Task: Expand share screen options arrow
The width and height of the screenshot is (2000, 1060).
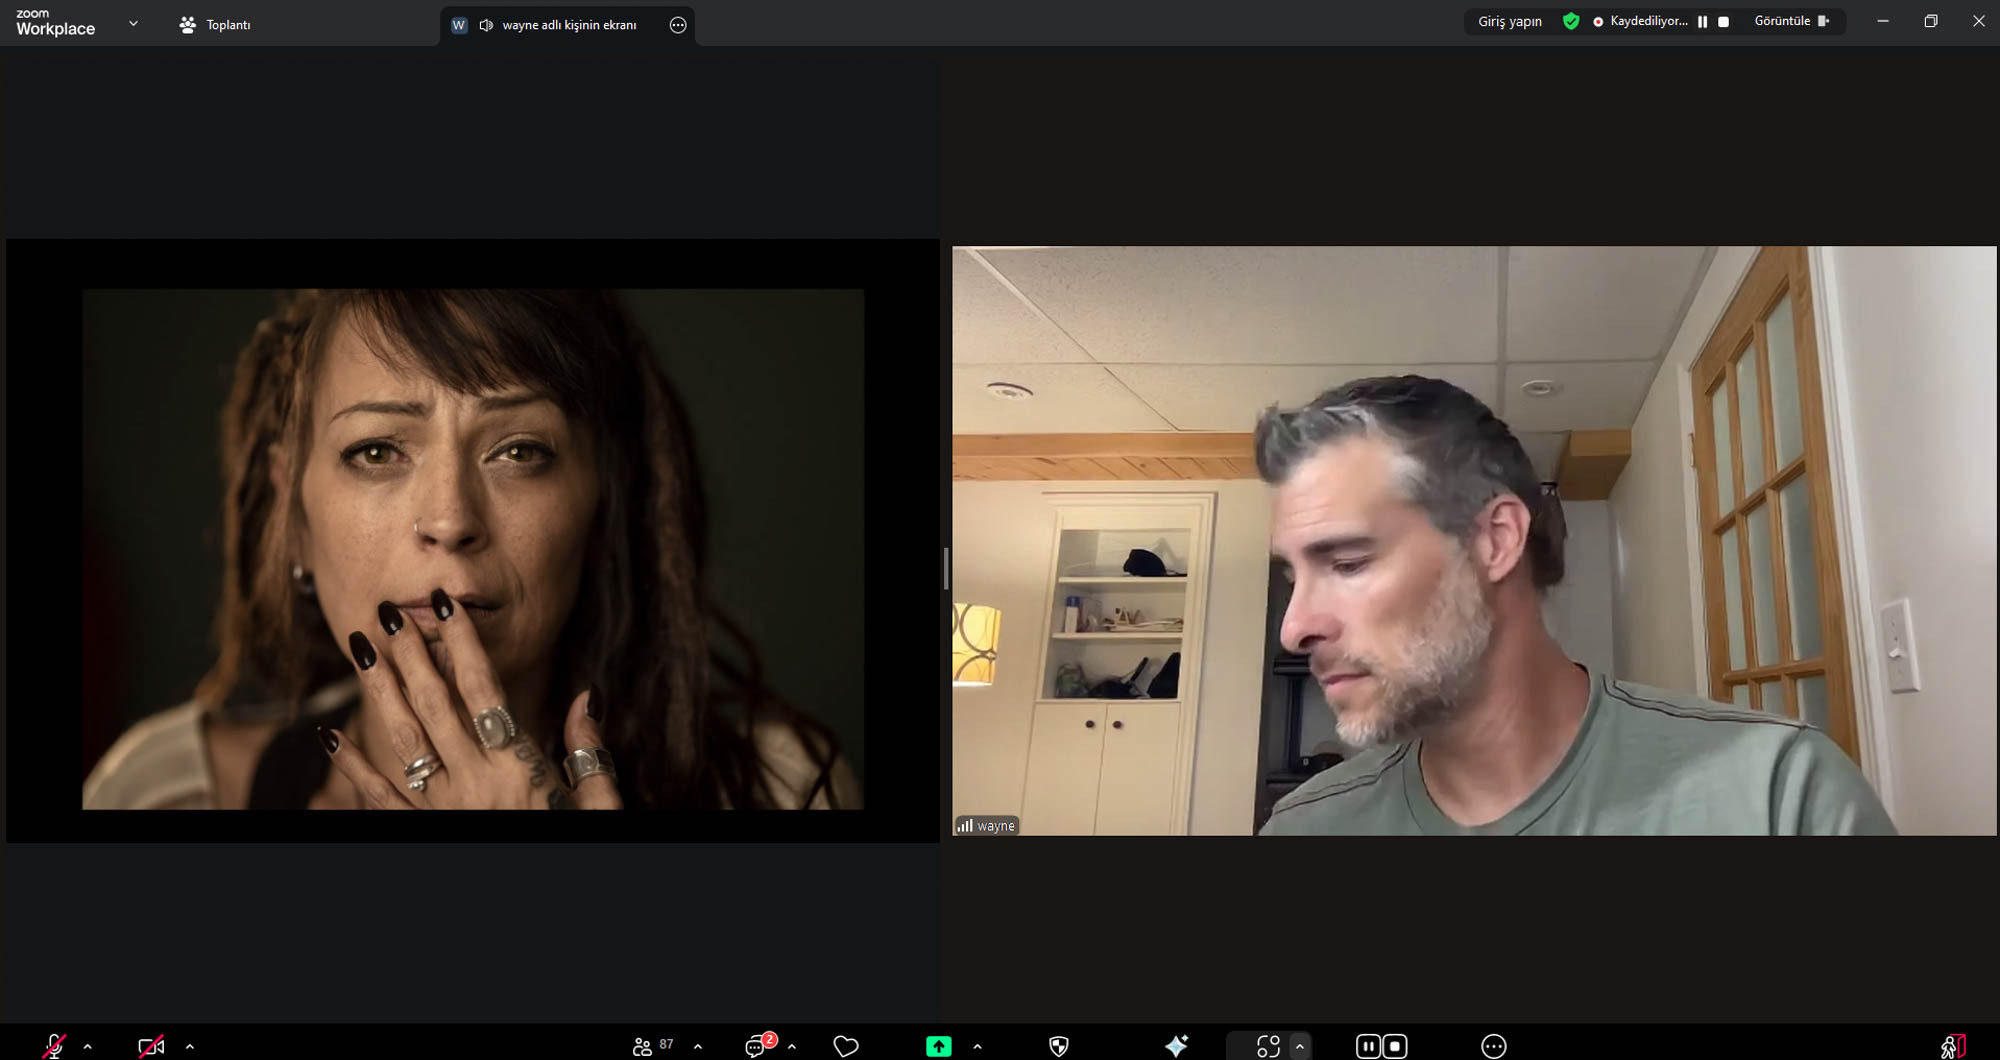Action: pos(977,1046)
